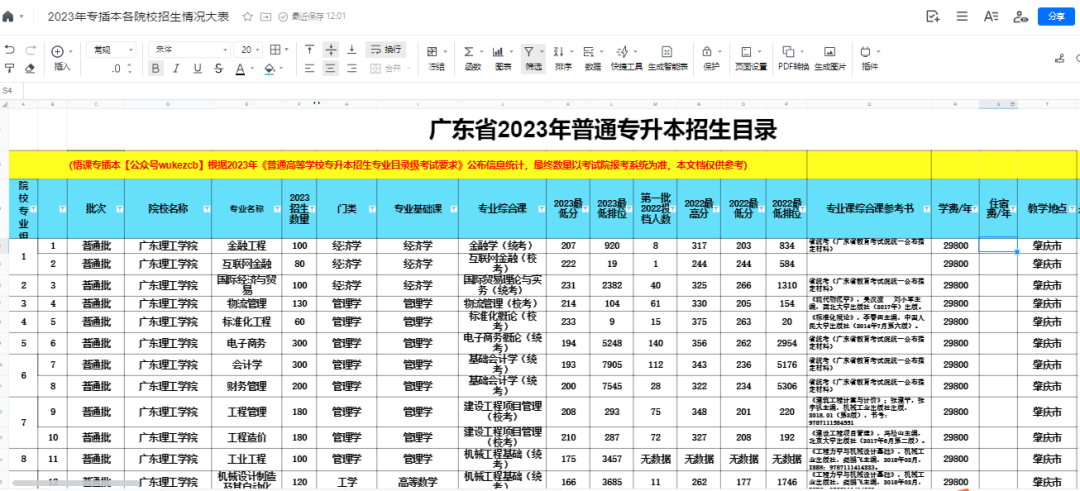Expand fill color dropdown arrow
This screenshot has height=491, width=1080.
(282, 69)
